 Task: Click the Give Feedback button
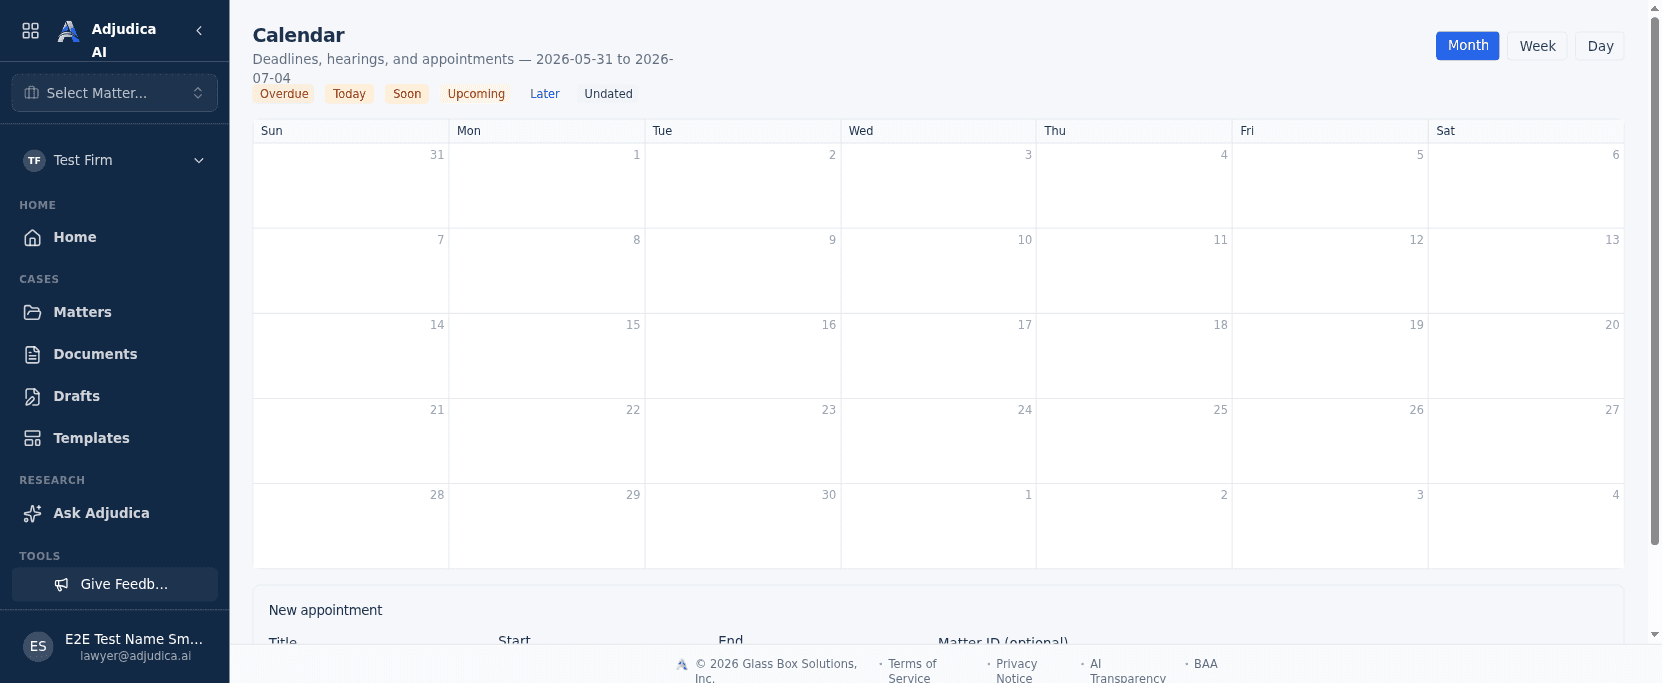[115, 585]
